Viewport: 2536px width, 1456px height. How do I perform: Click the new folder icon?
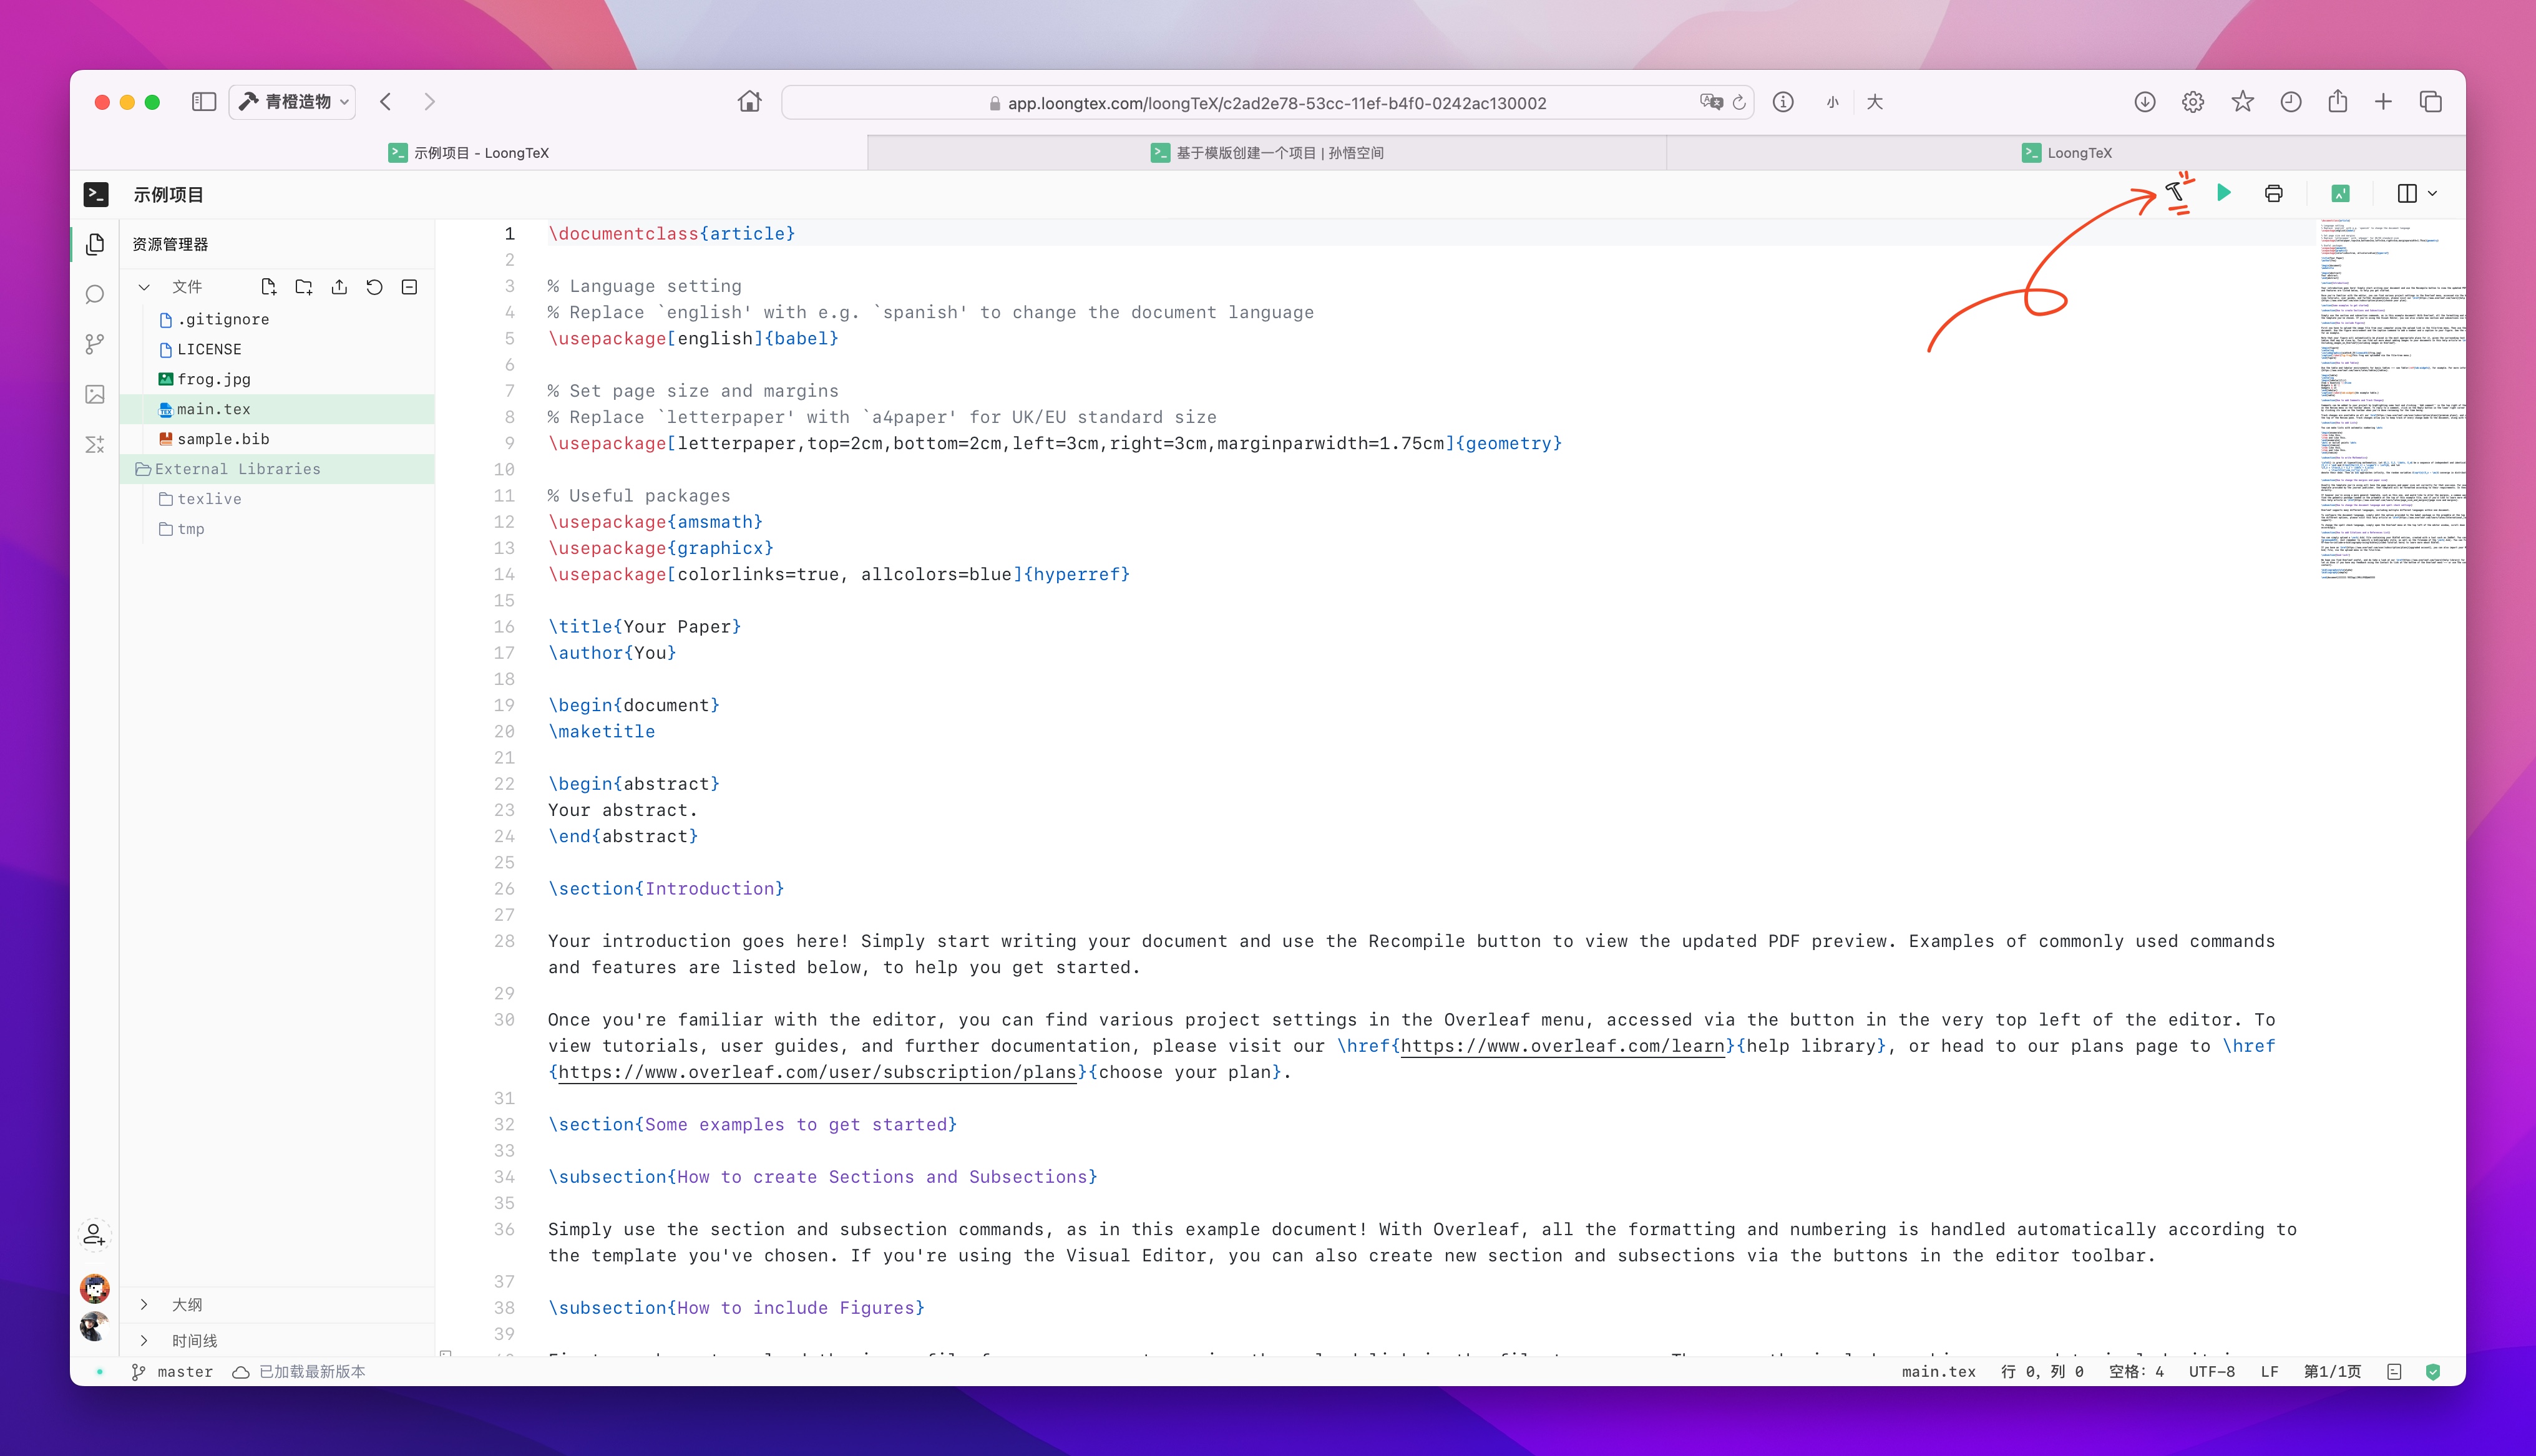tap(304, 287)
